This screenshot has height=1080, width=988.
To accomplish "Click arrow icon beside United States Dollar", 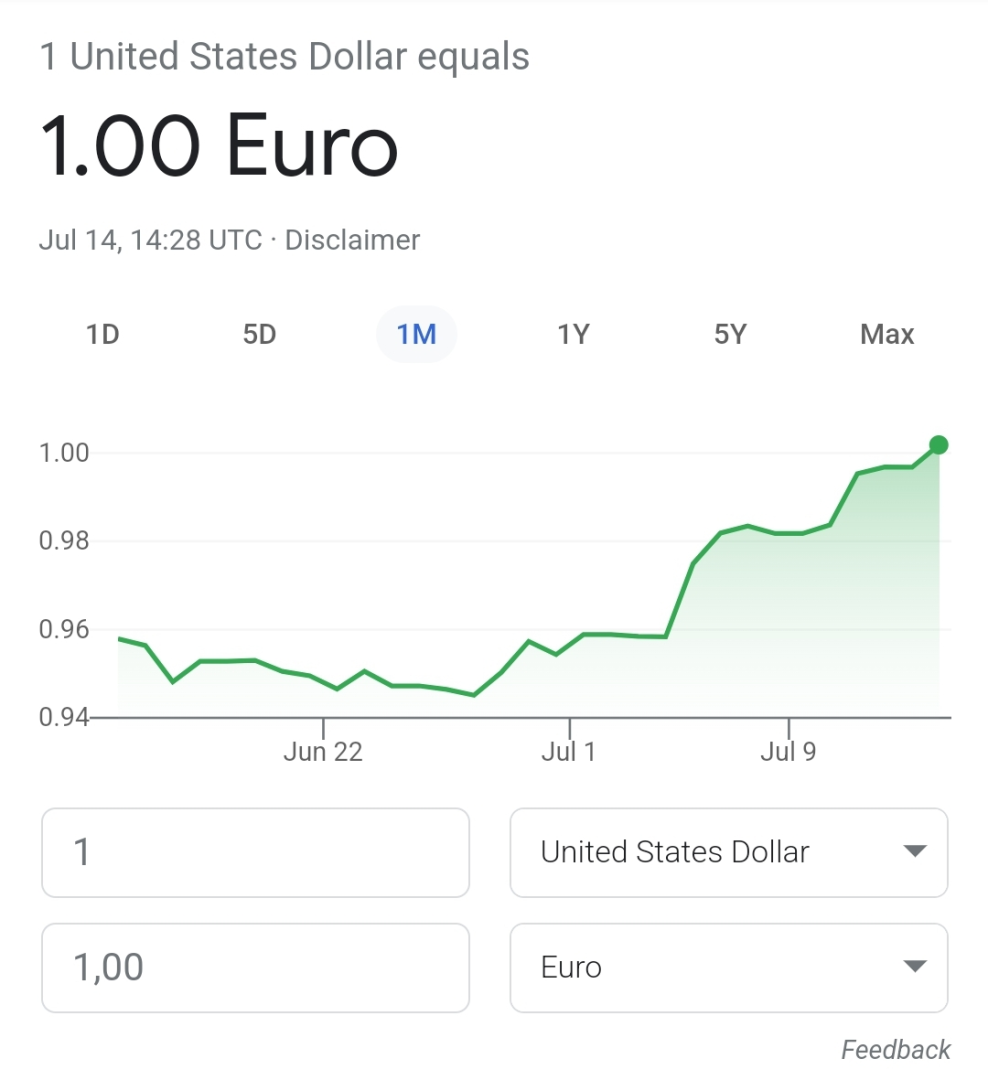I will pyautogui.click(x=914, y=852).
